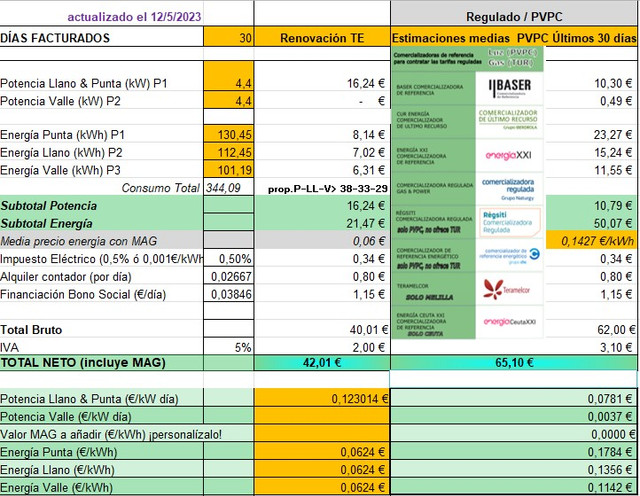Select the Energía Valle 101,19 kWh cell

229,170
